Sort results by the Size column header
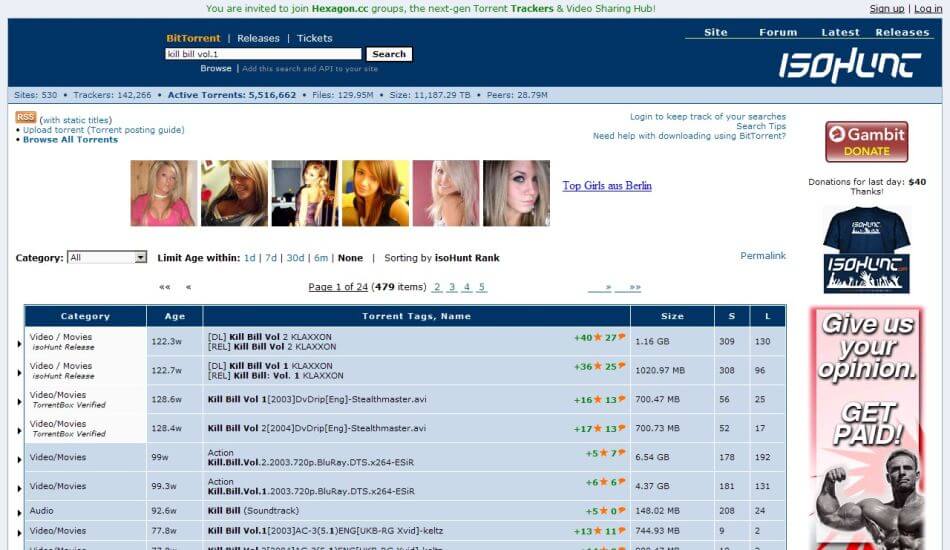This screenshot has height=550, width=950. [x=672, y=316]
